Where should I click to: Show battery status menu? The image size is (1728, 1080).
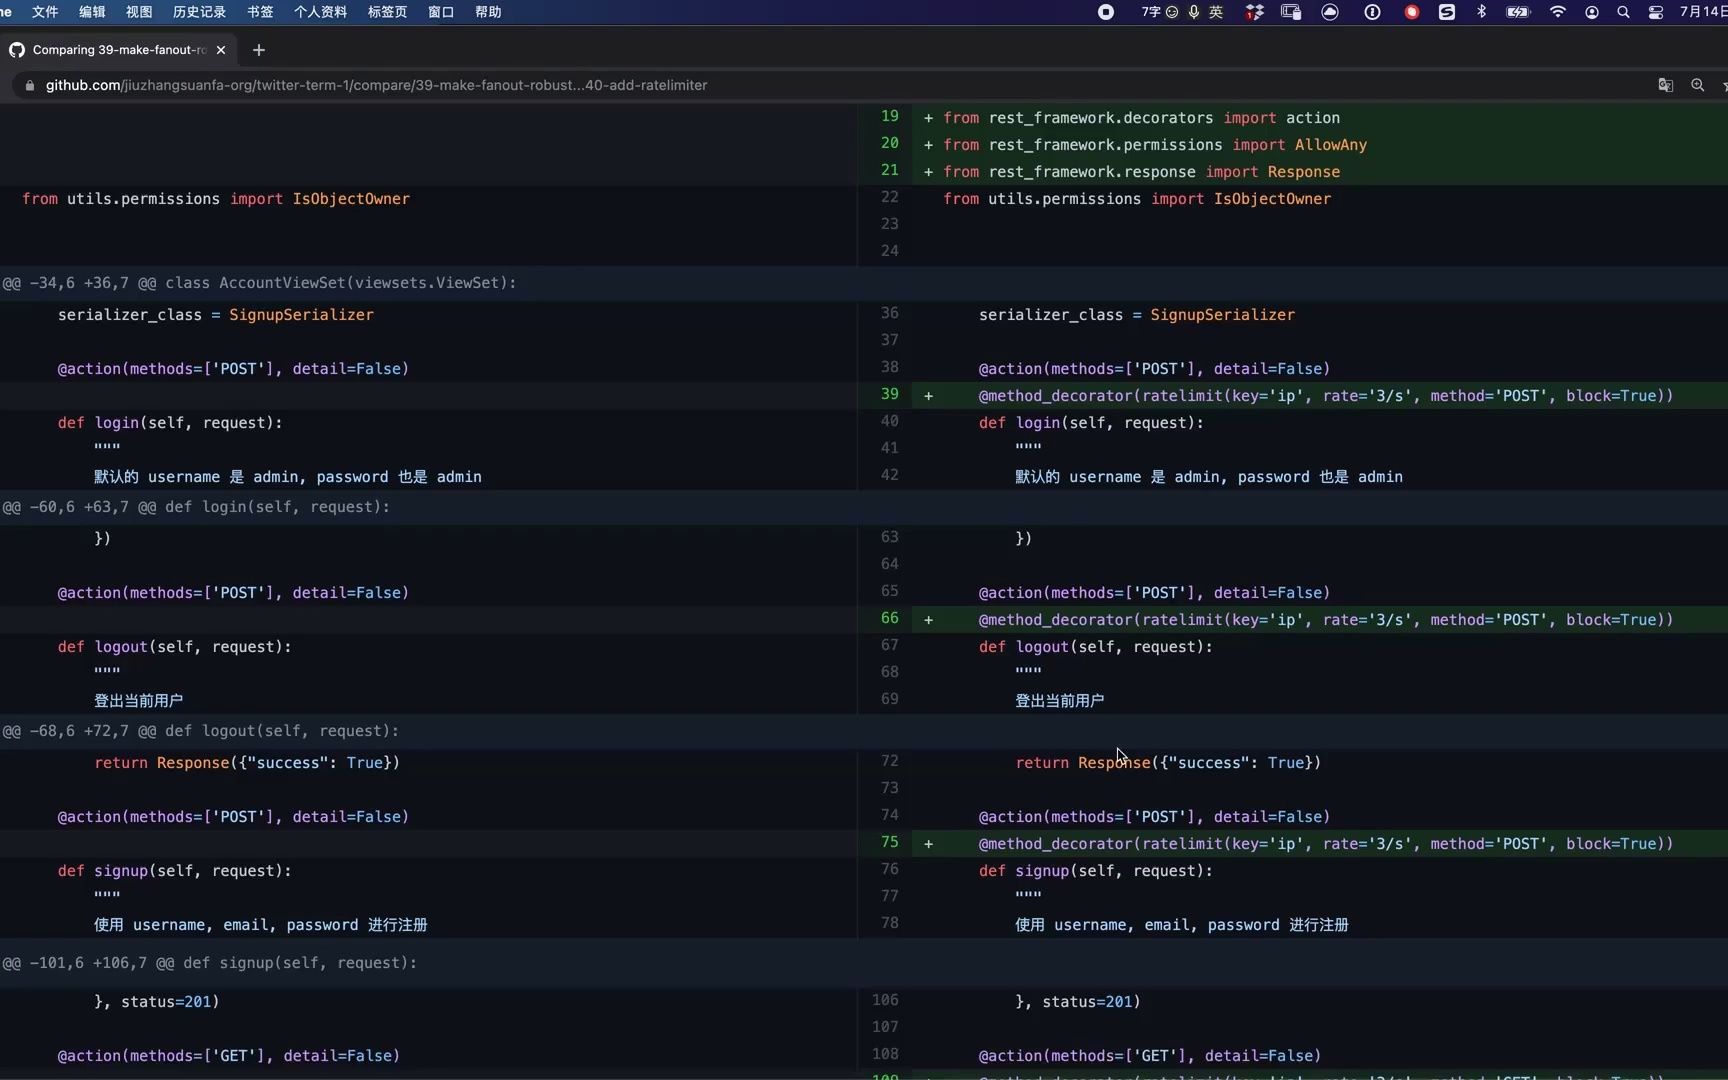coord(1518,12)
